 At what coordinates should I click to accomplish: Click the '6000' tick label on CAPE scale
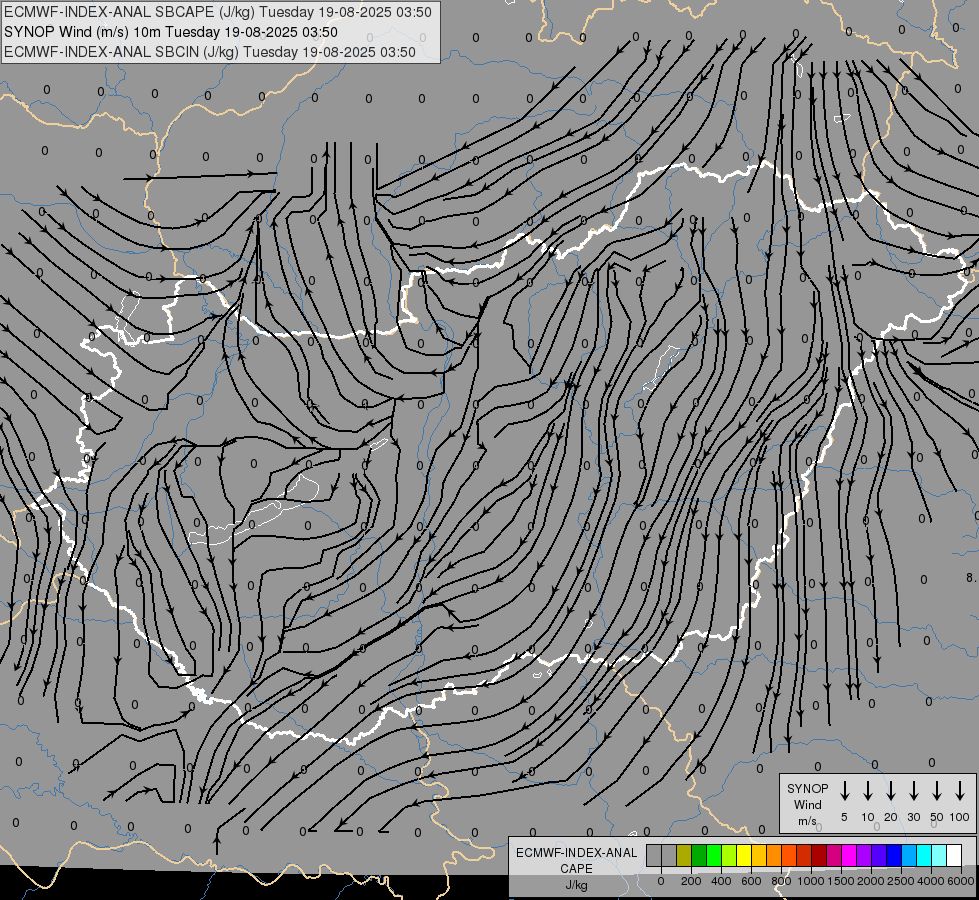point(961,881)
